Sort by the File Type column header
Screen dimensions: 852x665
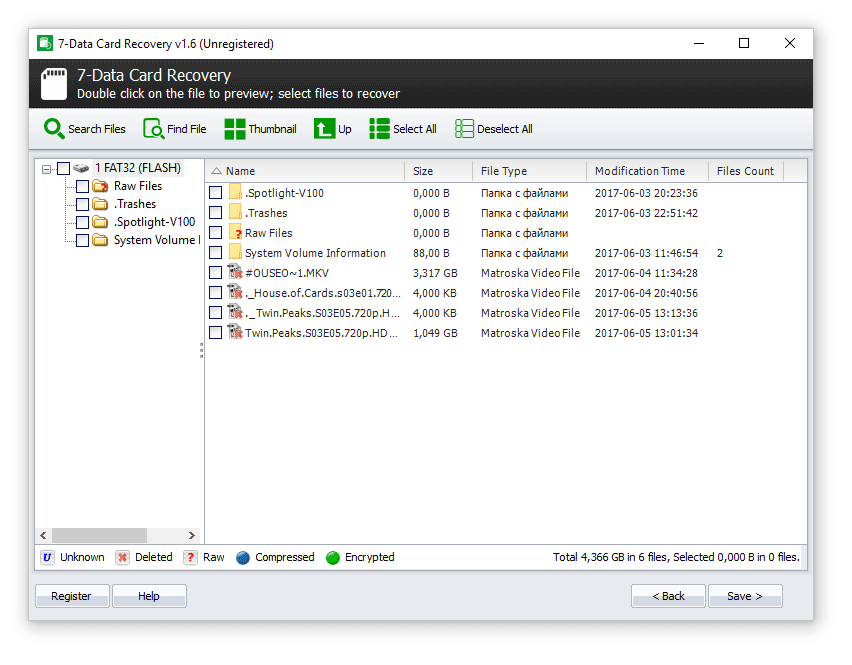tap(530, 171)
